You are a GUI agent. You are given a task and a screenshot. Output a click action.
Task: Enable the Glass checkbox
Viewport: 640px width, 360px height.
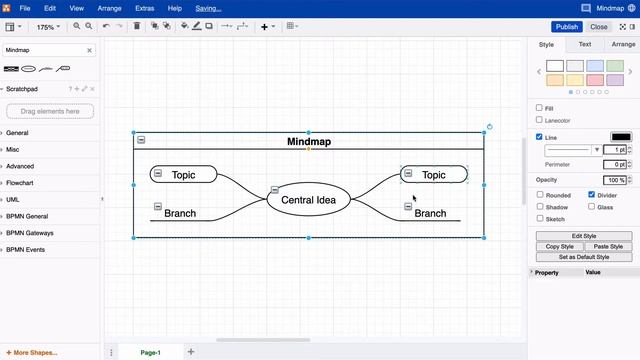pos(591,207)
